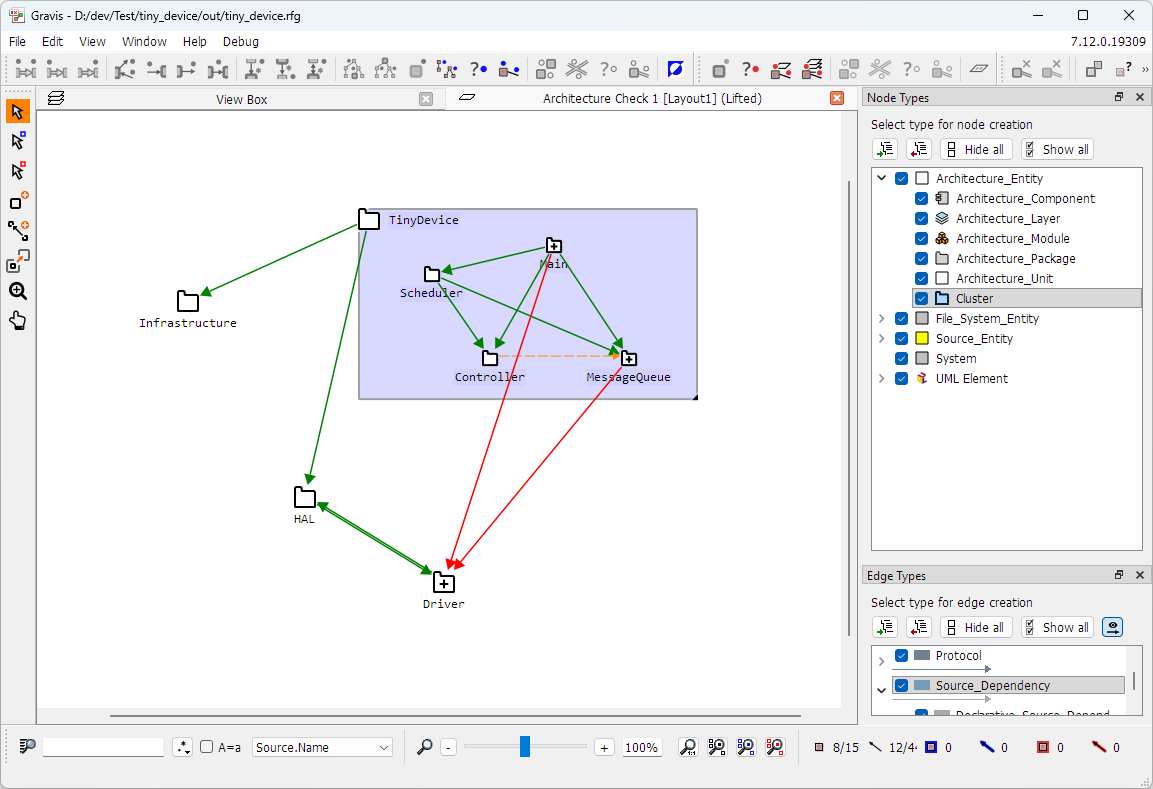1153x789 pixels.
Task: Click zoom-to-blue-selection magnifier icon
Action: click(746, 747)
